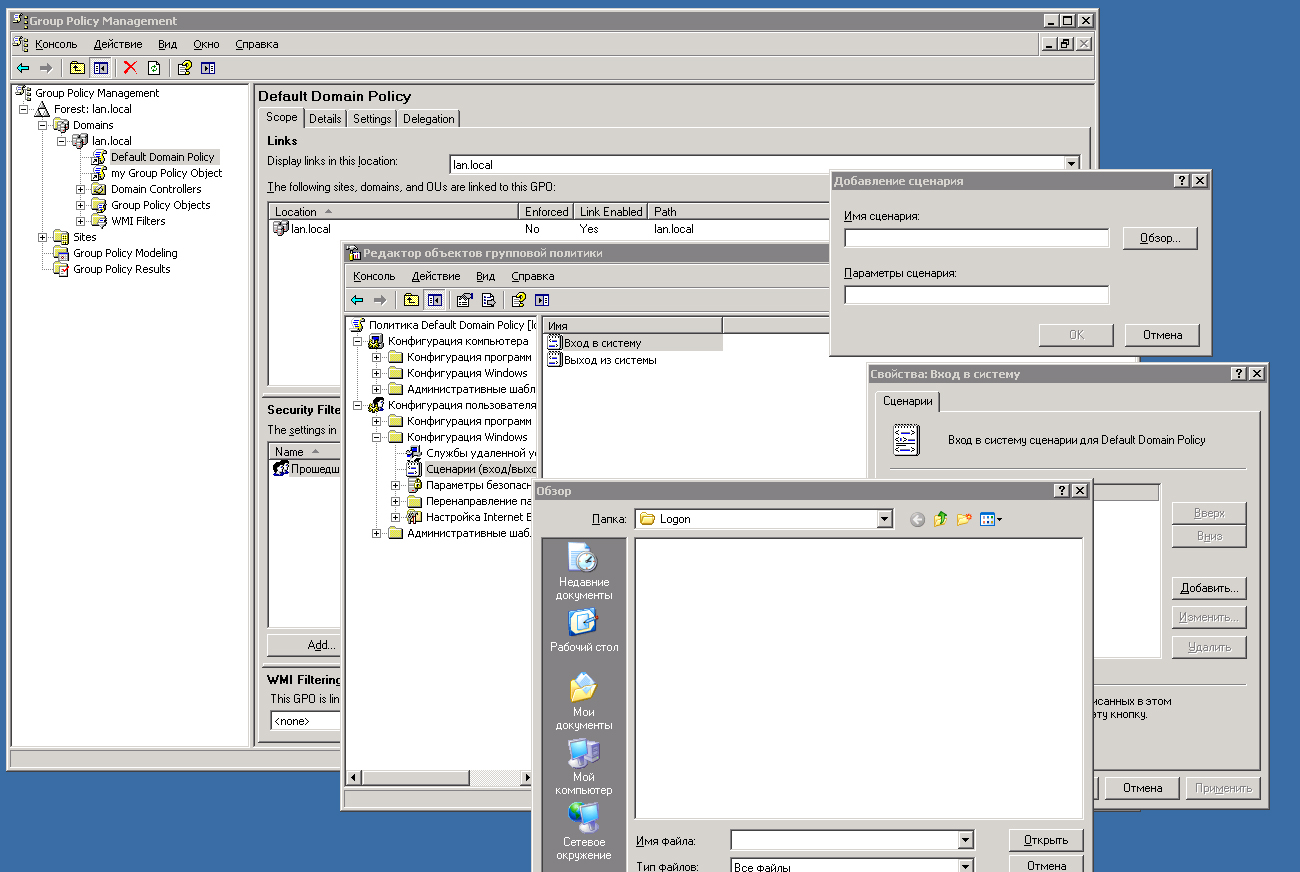Screen dimensions: 1300x872
Task: Click Forward arrow in Group Policy Management toolbar
Action: click(x=45, y=68)
